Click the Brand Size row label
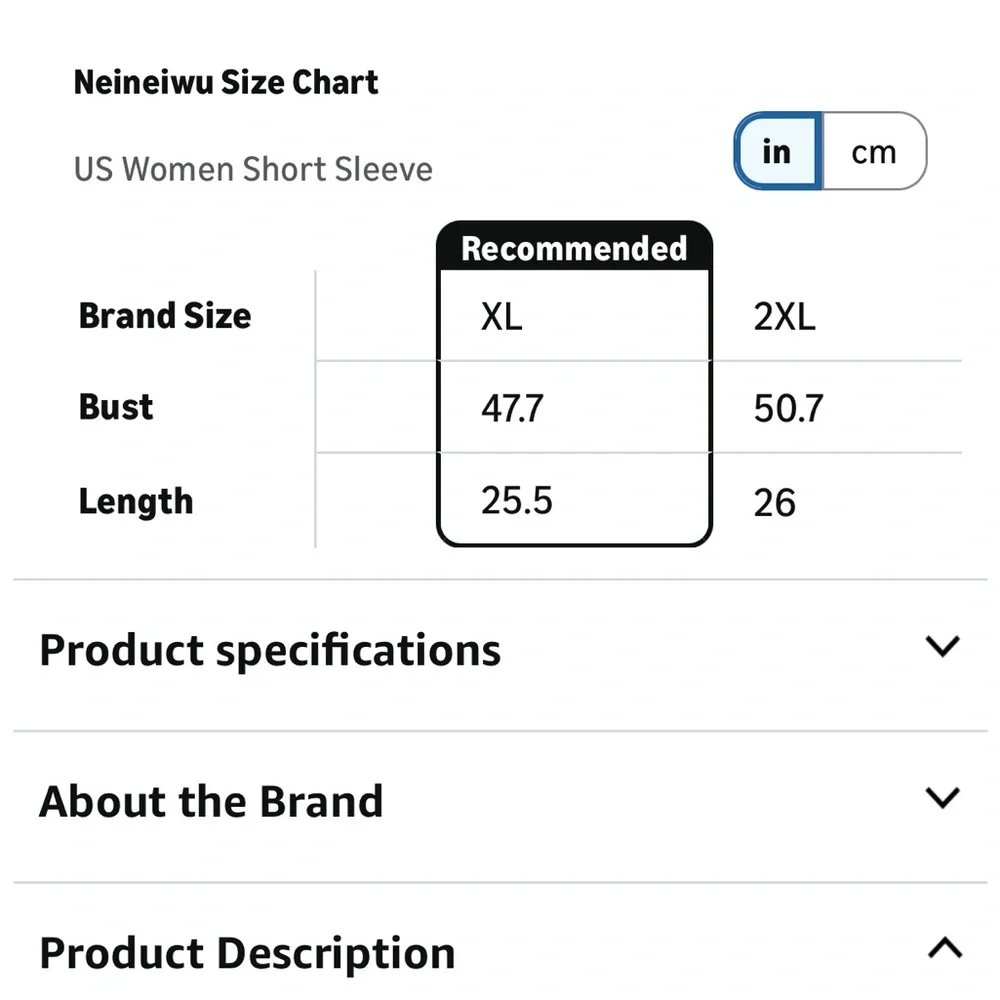1000x1000 pixels. click(x=165, y=316)
